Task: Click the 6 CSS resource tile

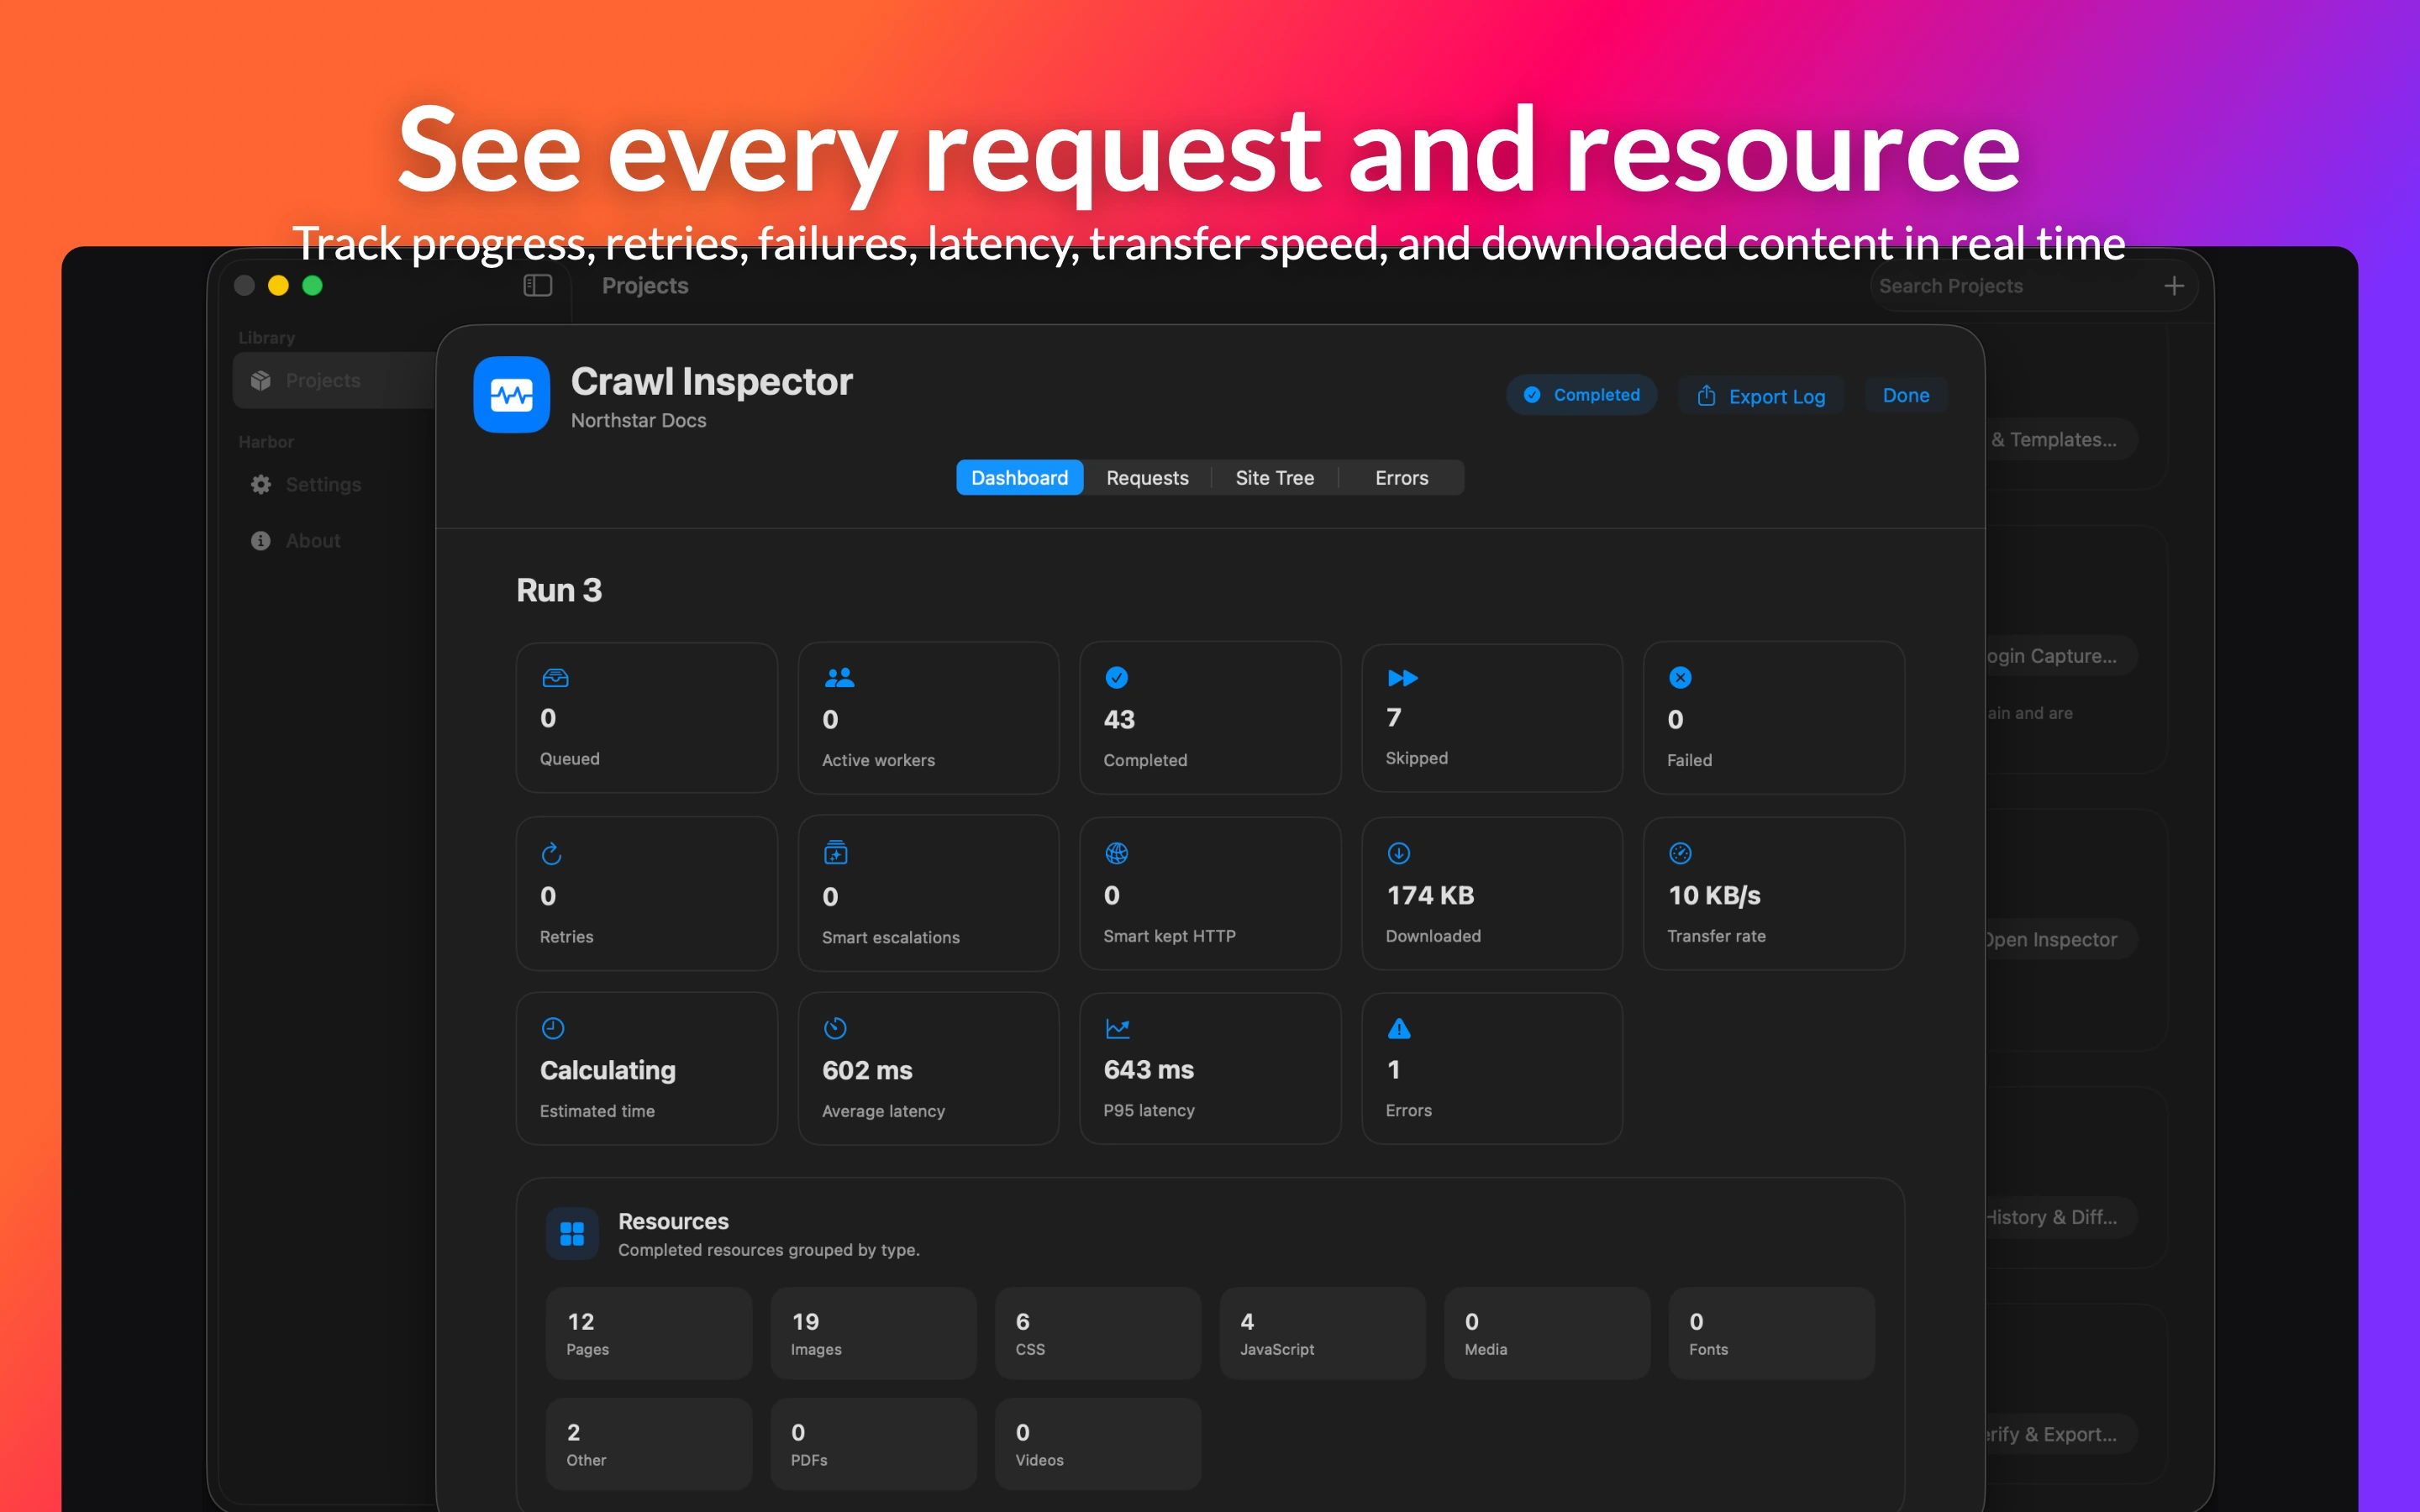Action: [x=1098, y=1333]
